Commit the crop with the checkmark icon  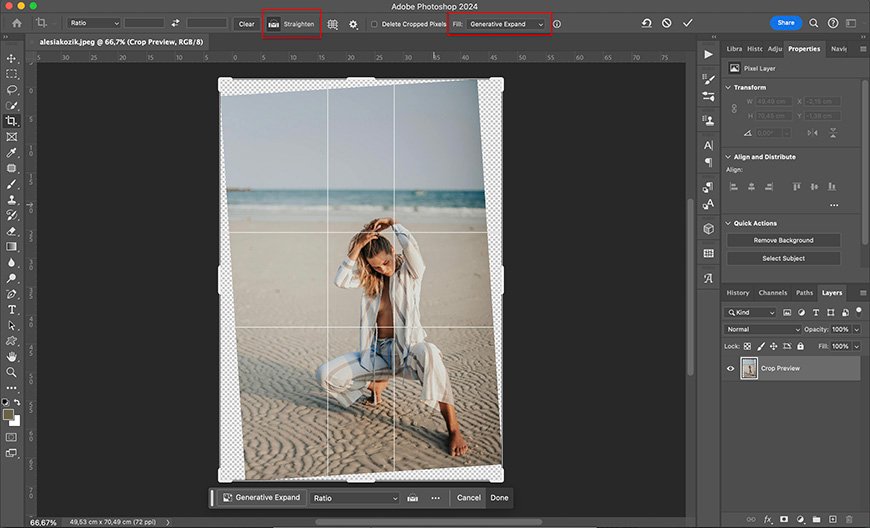pyautogui.click(x=687, y=23)
